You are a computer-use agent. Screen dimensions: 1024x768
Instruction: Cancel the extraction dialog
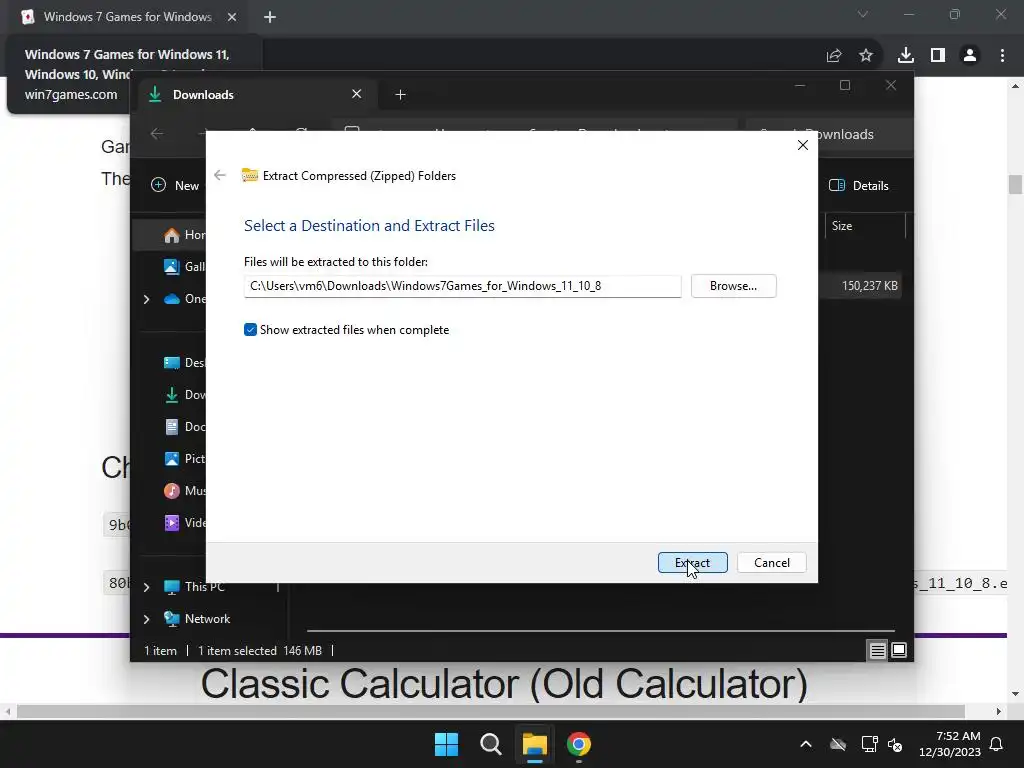tap(771, 562)
